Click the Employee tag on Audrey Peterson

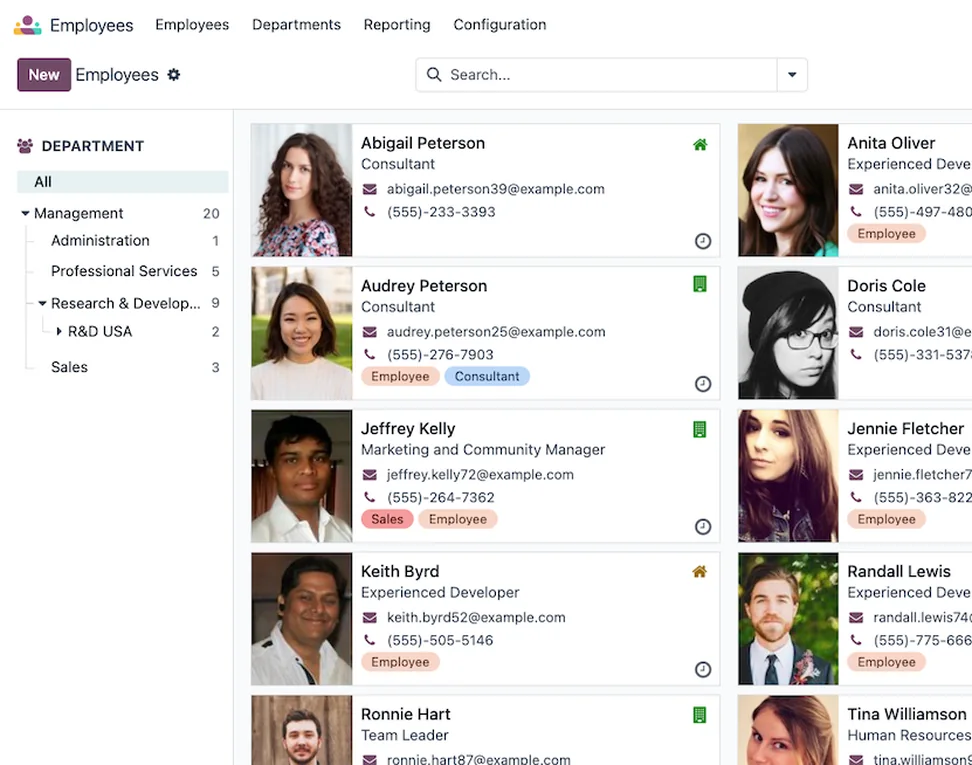pos(400,376)
